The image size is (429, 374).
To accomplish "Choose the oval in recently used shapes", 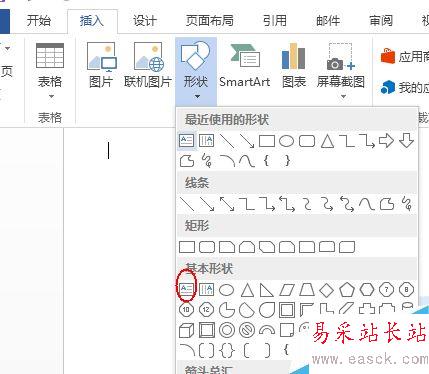I will pos(286,141).
